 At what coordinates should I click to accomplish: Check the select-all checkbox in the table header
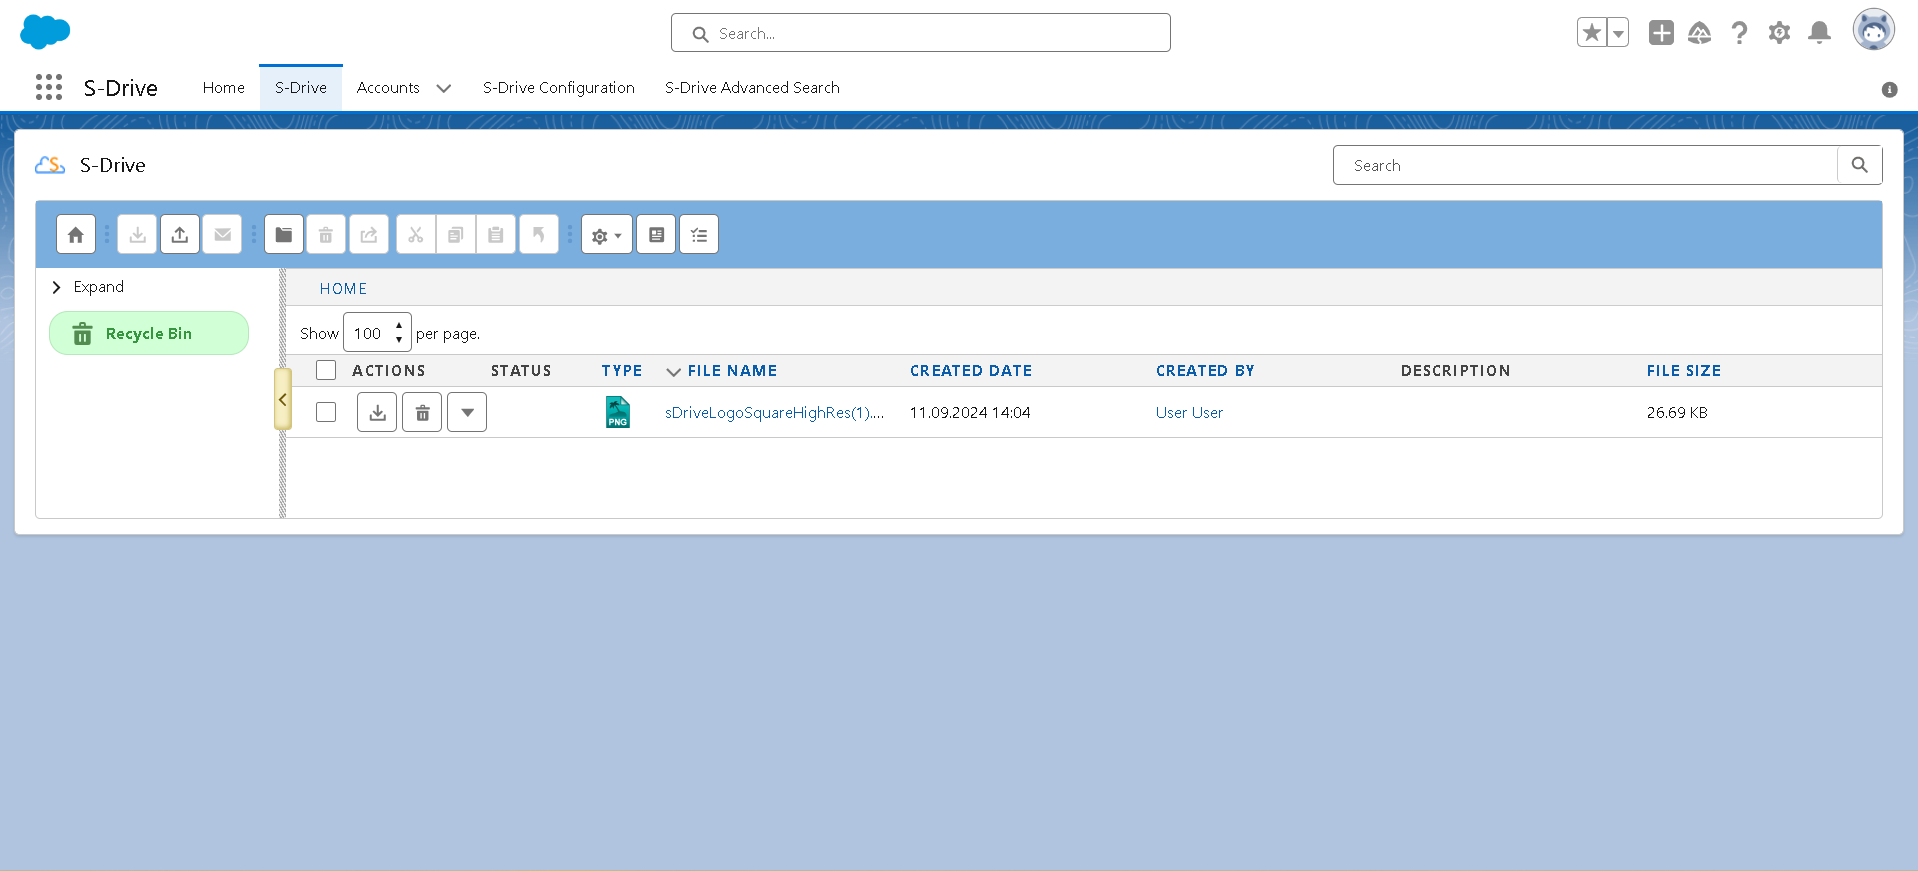326,371
